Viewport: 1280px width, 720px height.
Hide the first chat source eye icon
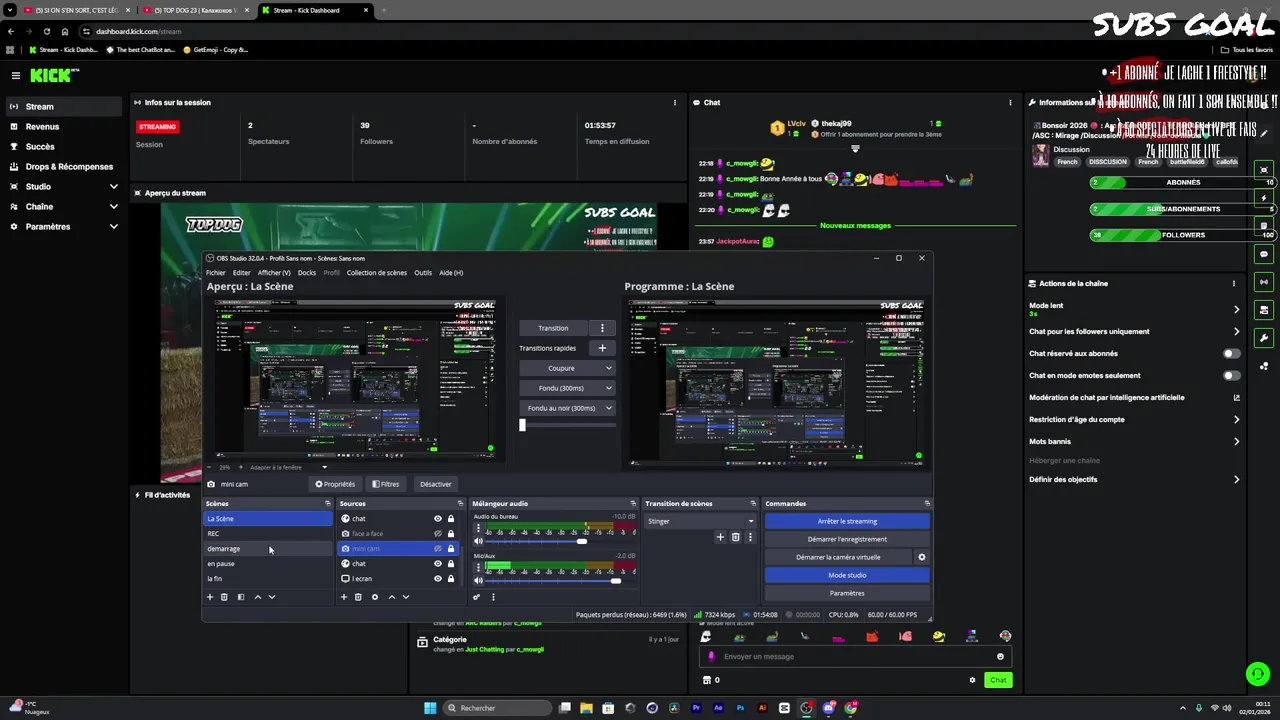pyautogui.click(x=437, y=519)
